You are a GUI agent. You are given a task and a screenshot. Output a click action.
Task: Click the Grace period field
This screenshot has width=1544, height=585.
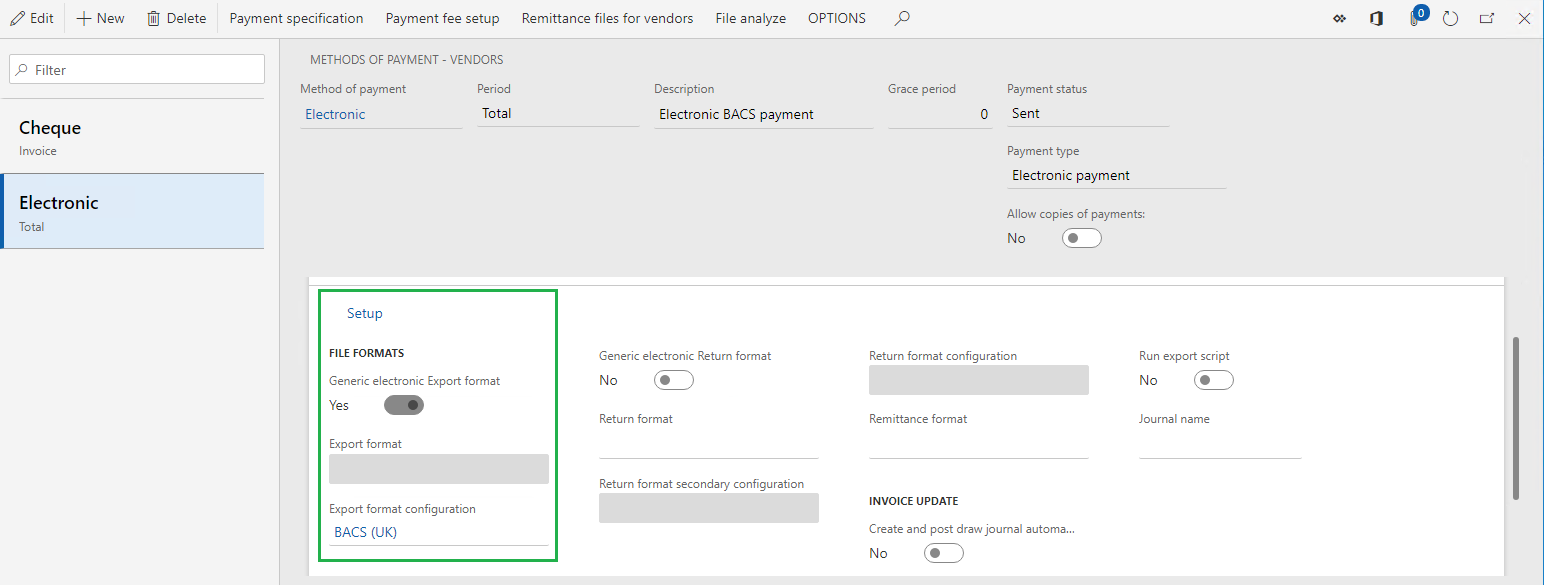click(940, 114)
